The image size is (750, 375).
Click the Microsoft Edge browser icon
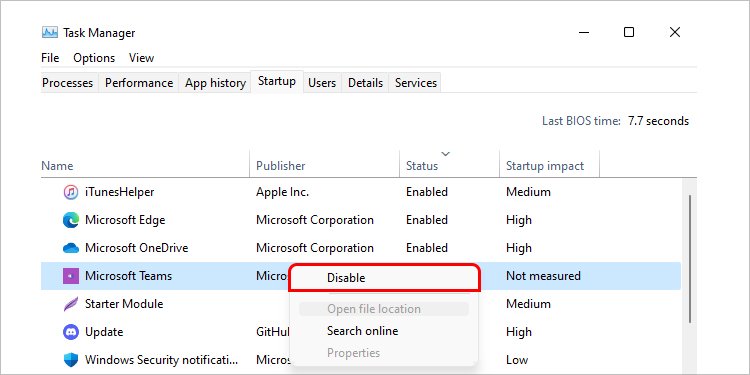71,220
